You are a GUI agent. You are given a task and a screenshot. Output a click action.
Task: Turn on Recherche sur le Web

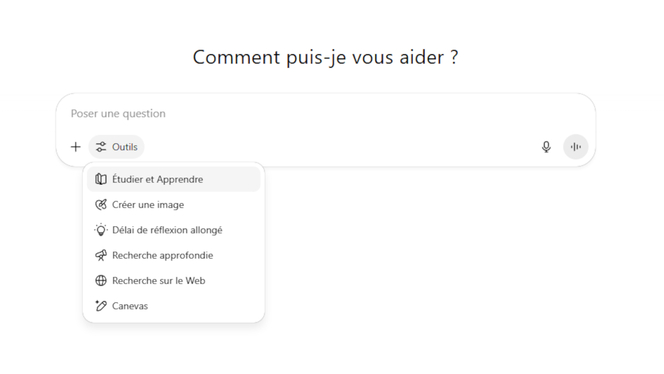174,280
